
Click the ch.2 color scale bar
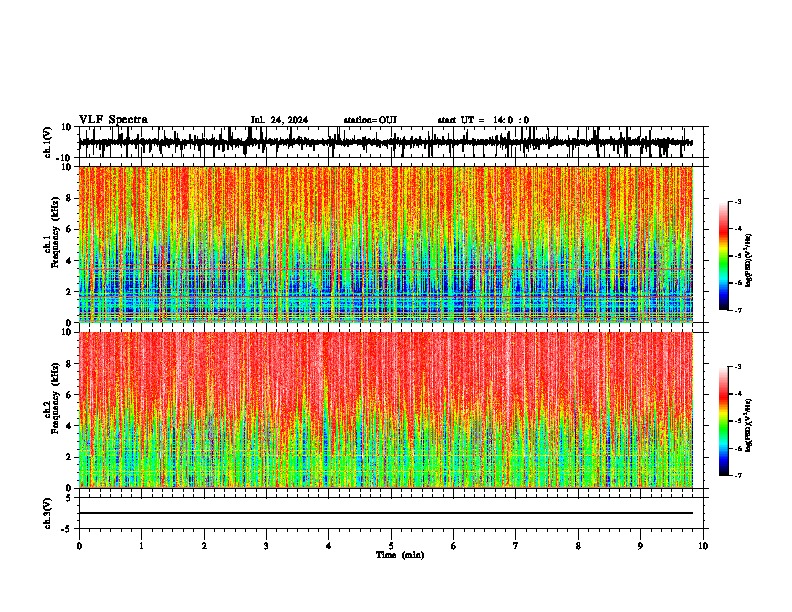[724, 421]
